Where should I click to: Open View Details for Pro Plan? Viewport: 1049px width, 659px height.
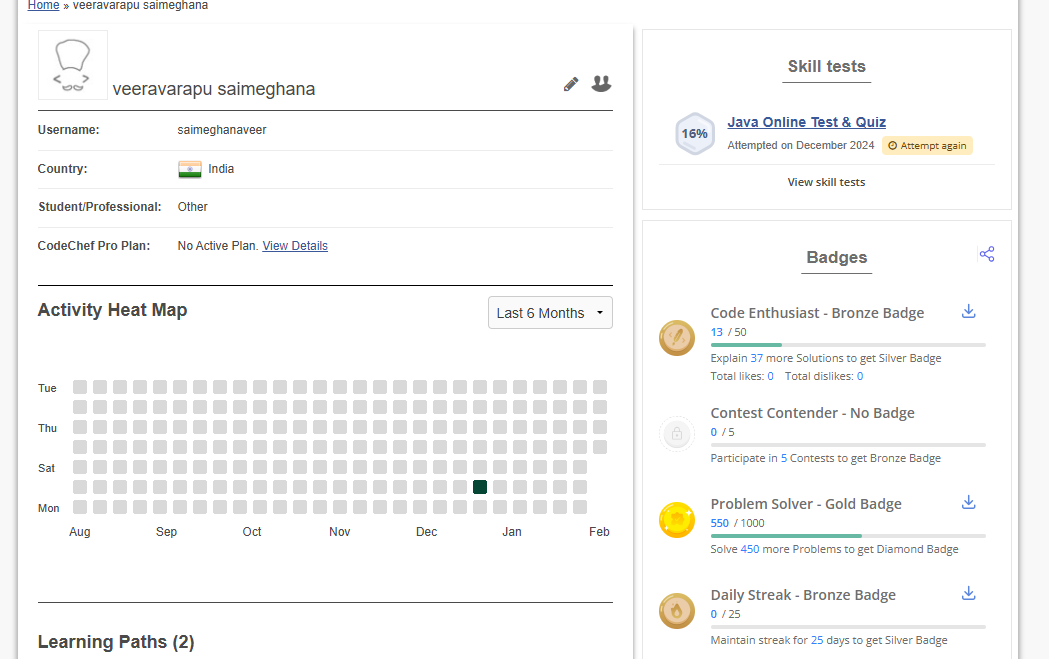pos(295,246)
